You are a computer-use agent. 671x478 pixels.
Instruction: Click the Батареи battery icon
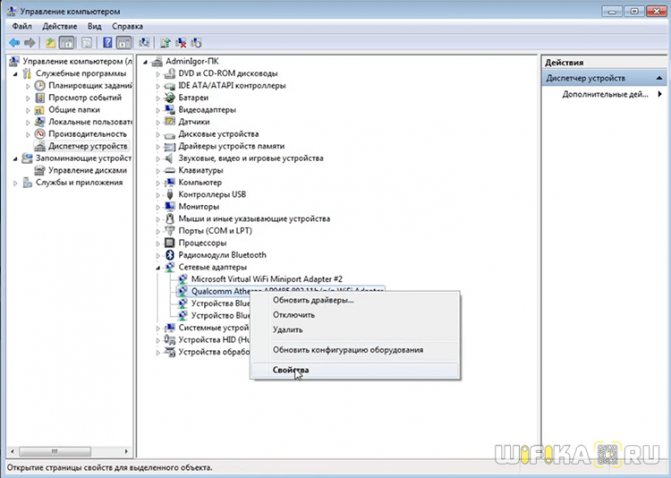tap(169, 98)
